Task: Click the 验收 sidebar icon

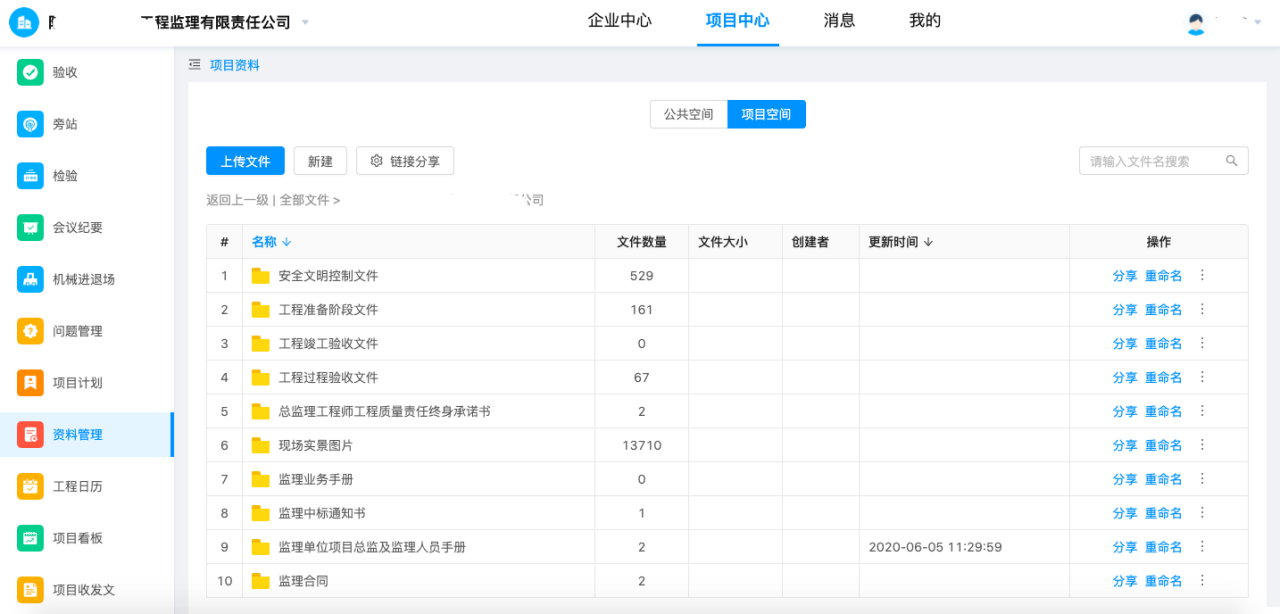Action: 30,72
